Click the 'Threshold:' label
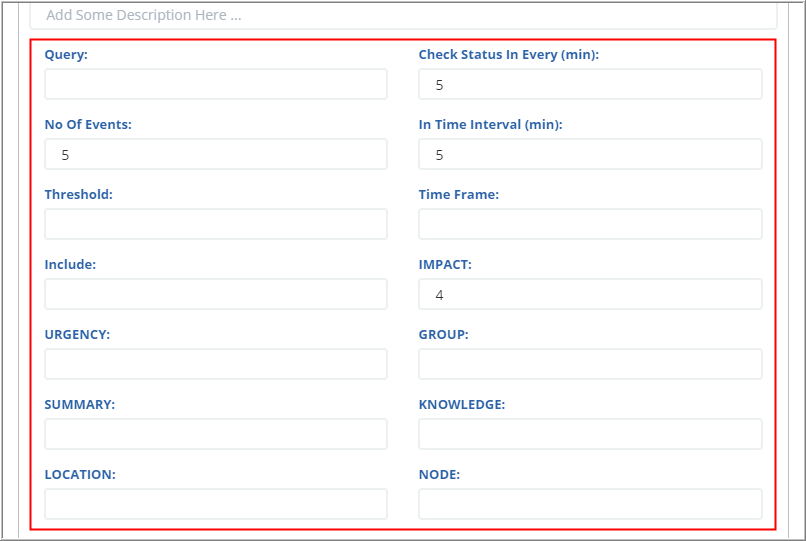This screenshot has width=806, height=541. point(79,194)
